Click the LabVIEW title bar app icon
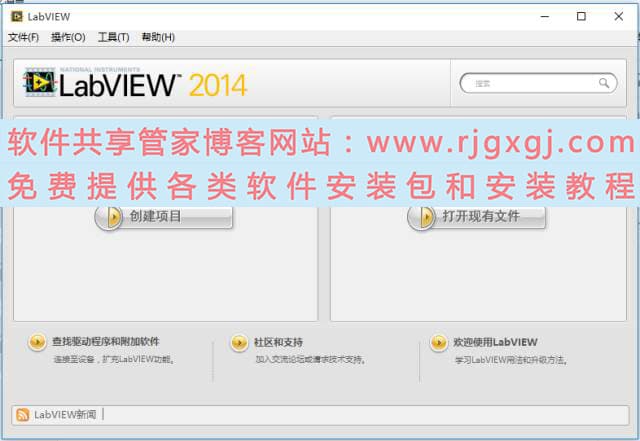 (17, 16)
